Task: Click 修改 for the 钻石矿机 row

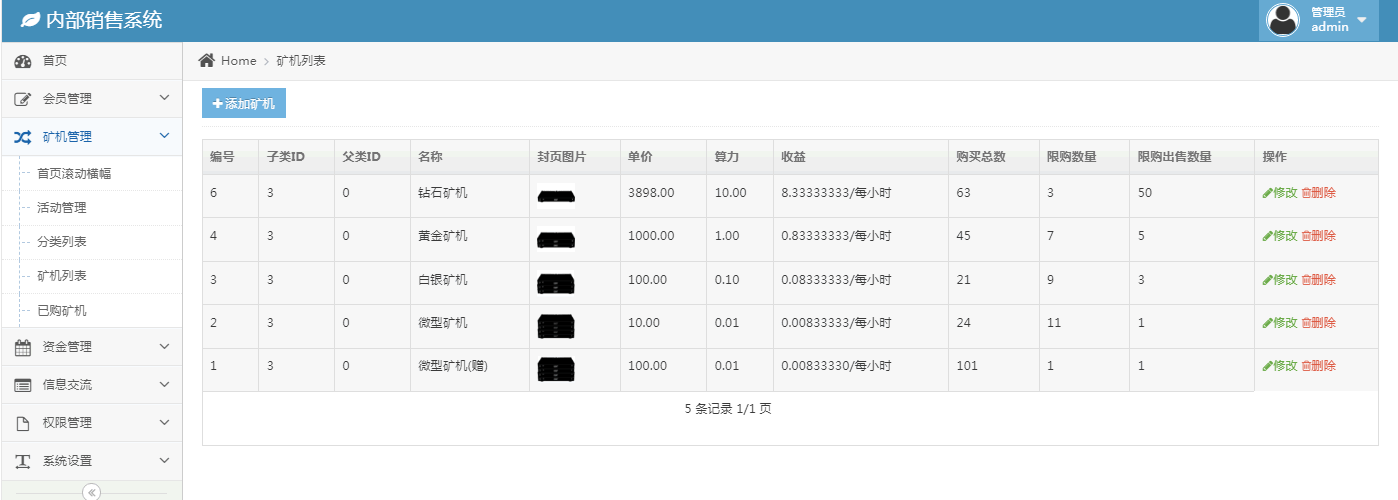Action: (x=1280, y=193)
